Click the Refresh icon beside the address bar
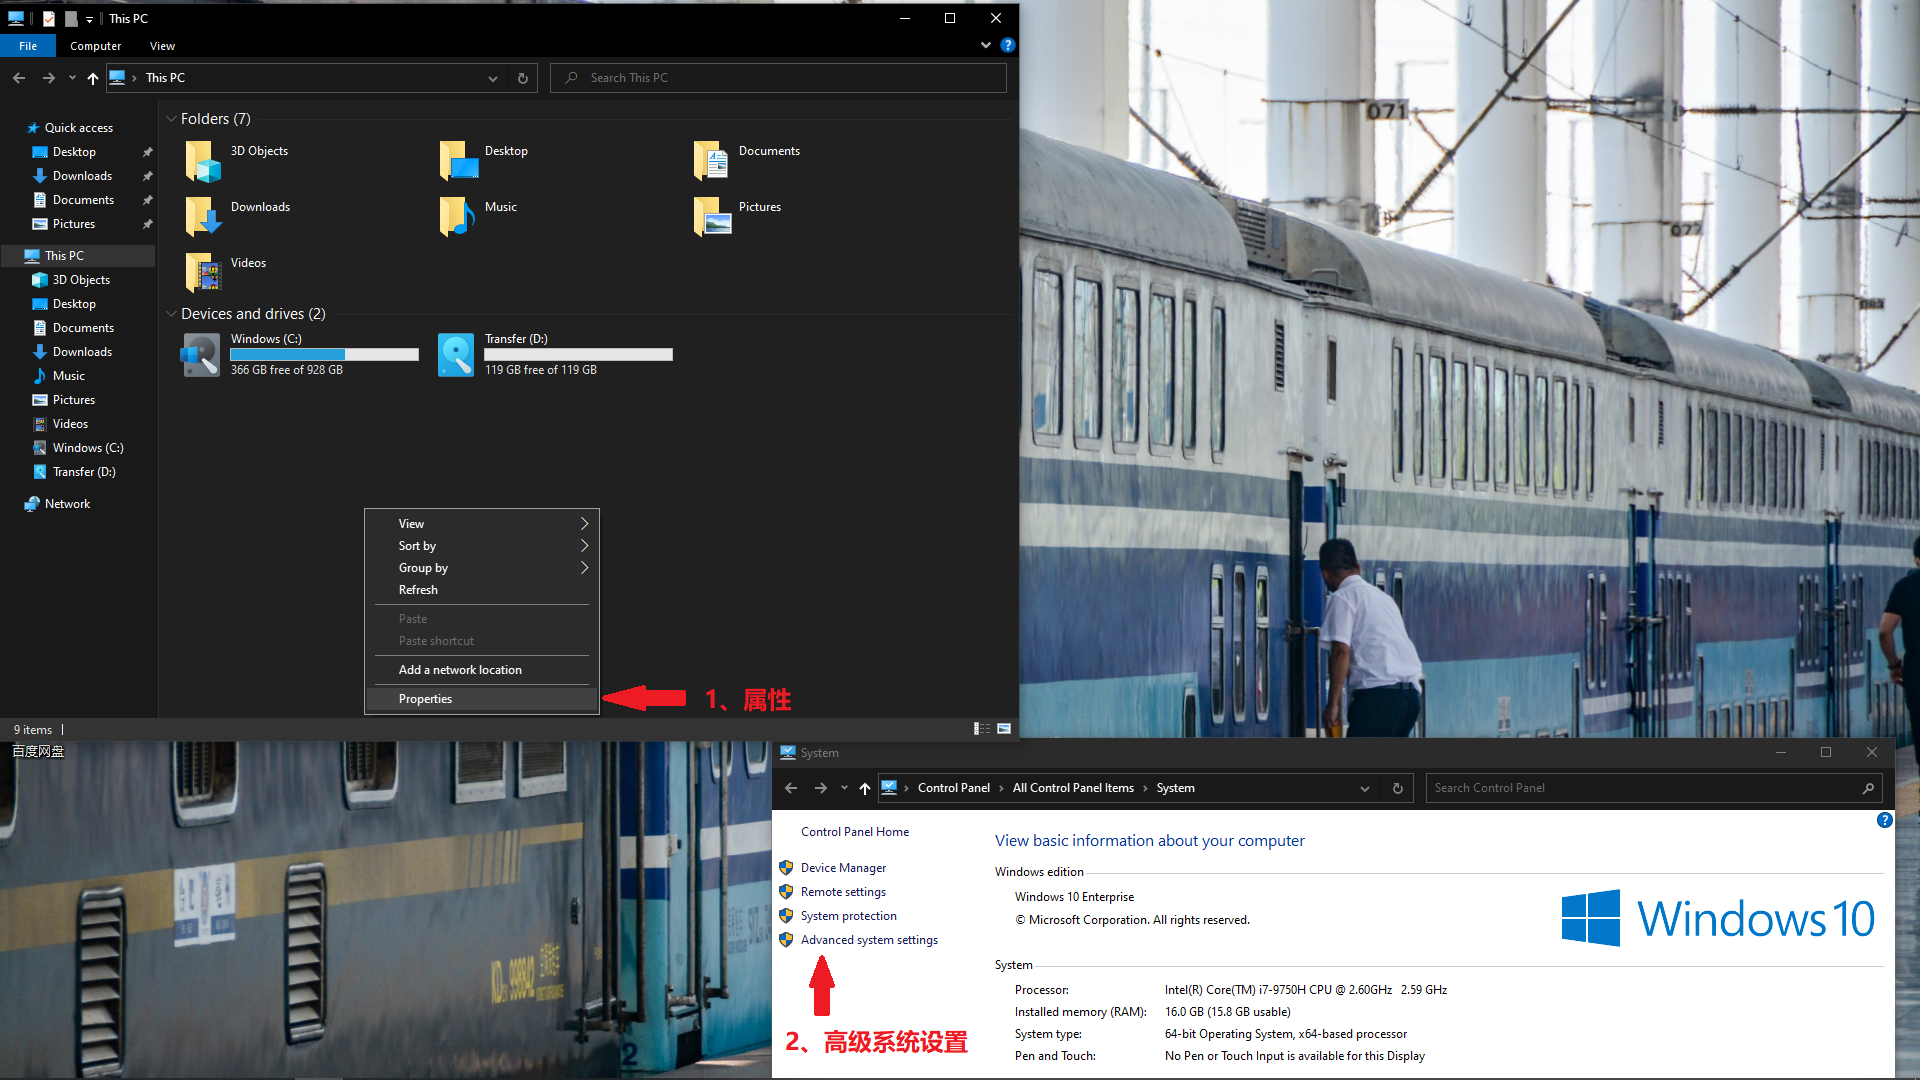The height and width of the screenshot is (1080, 1920). point(522,78)
